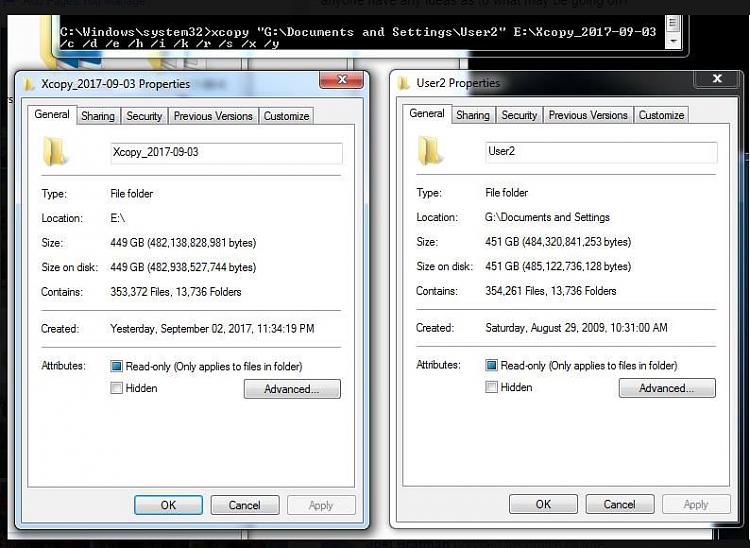The height and width of the screenshot is (548, 750).
Task: Click Apply in User2 Properties
Action: (696, 504)
